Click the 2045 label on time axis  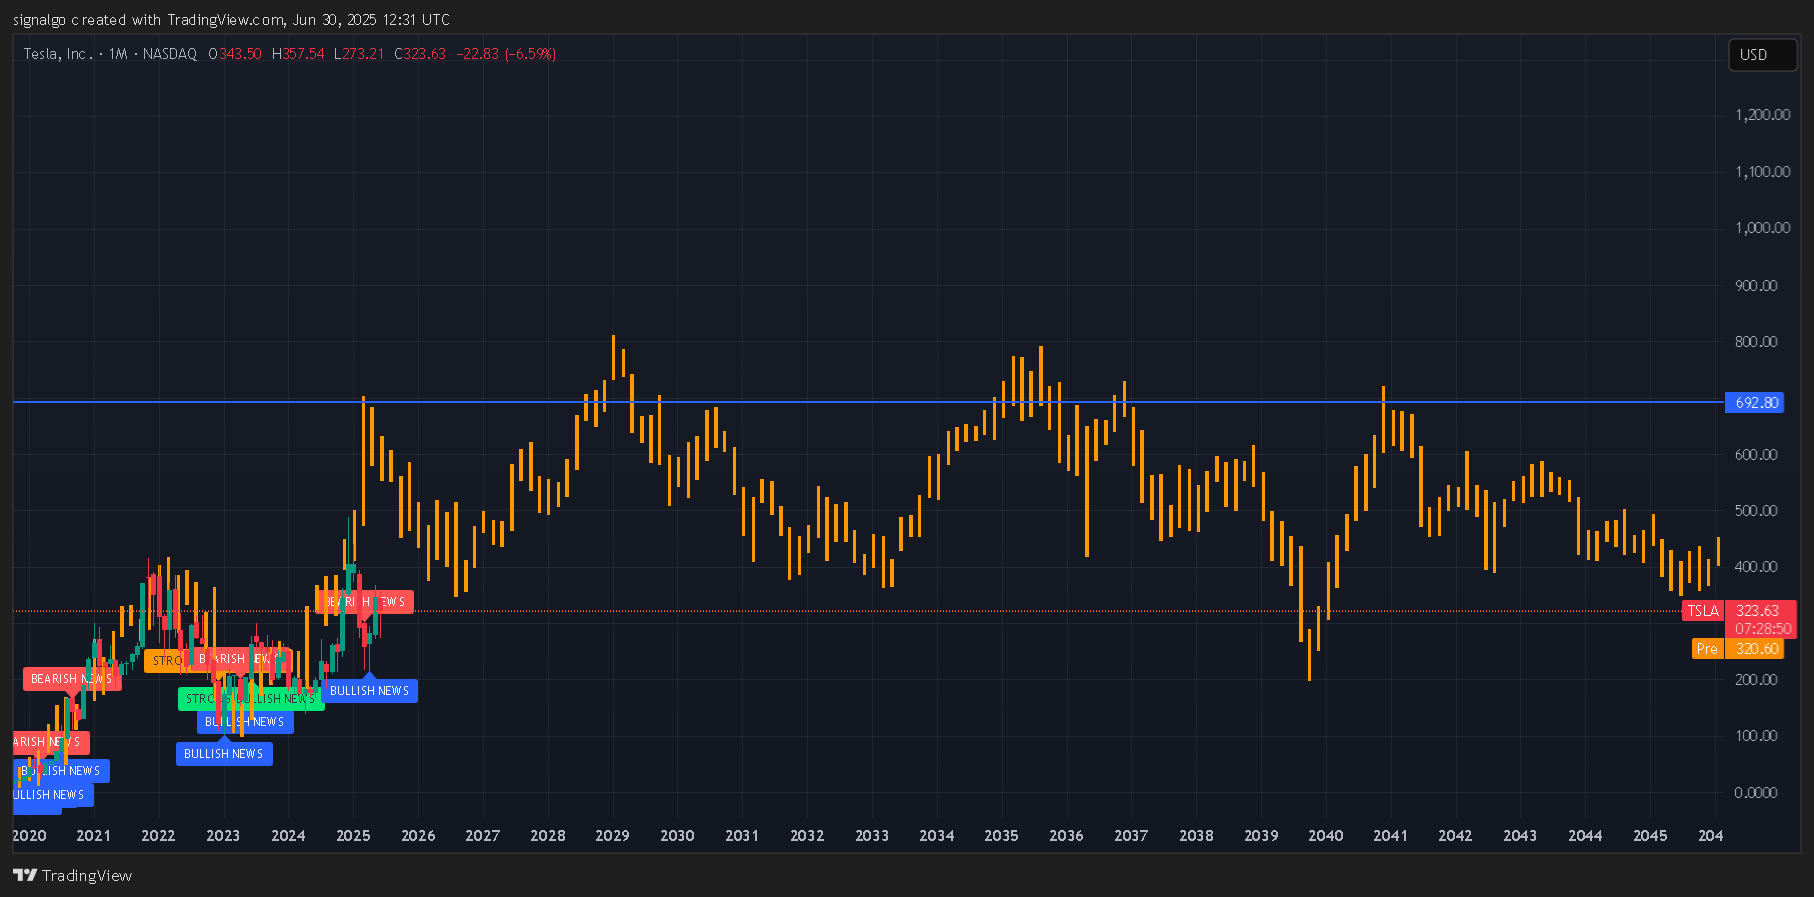1650,836
